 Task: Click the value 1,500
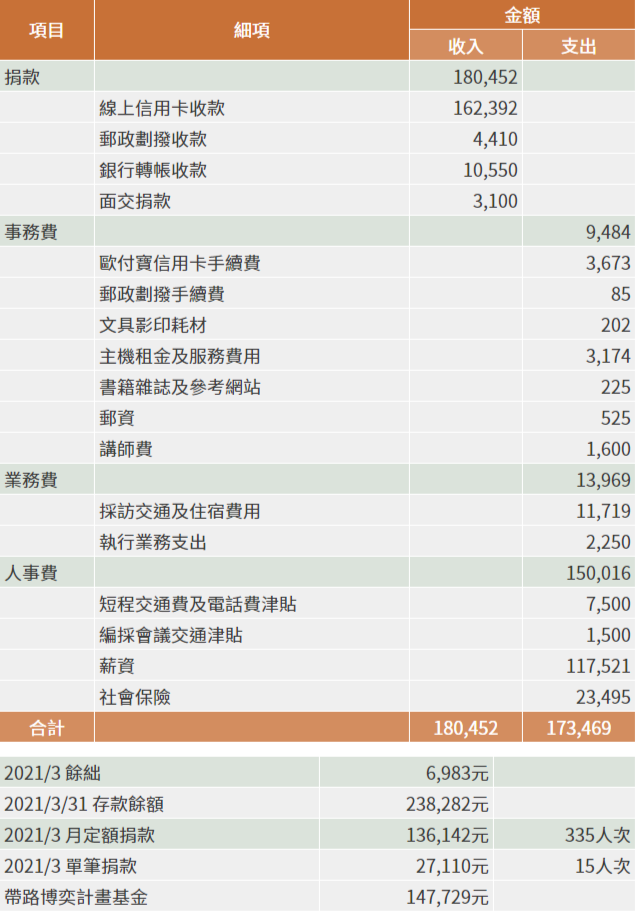pos(608,635)
